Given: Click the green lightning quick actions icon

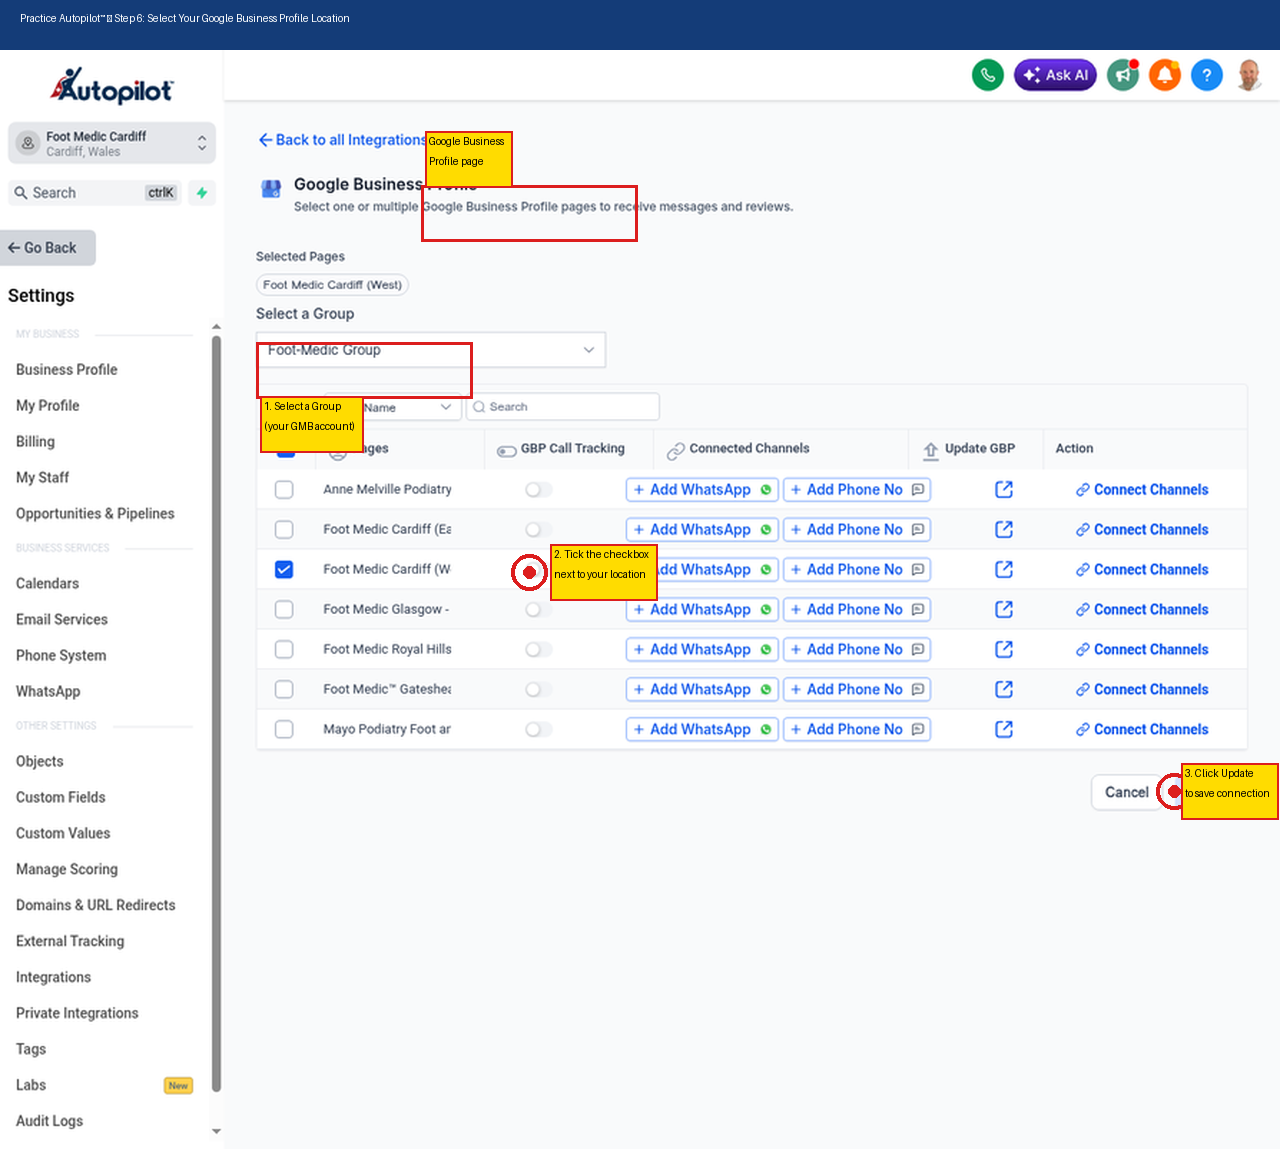Looking at the screenshot, I should [x=202, y=193].
